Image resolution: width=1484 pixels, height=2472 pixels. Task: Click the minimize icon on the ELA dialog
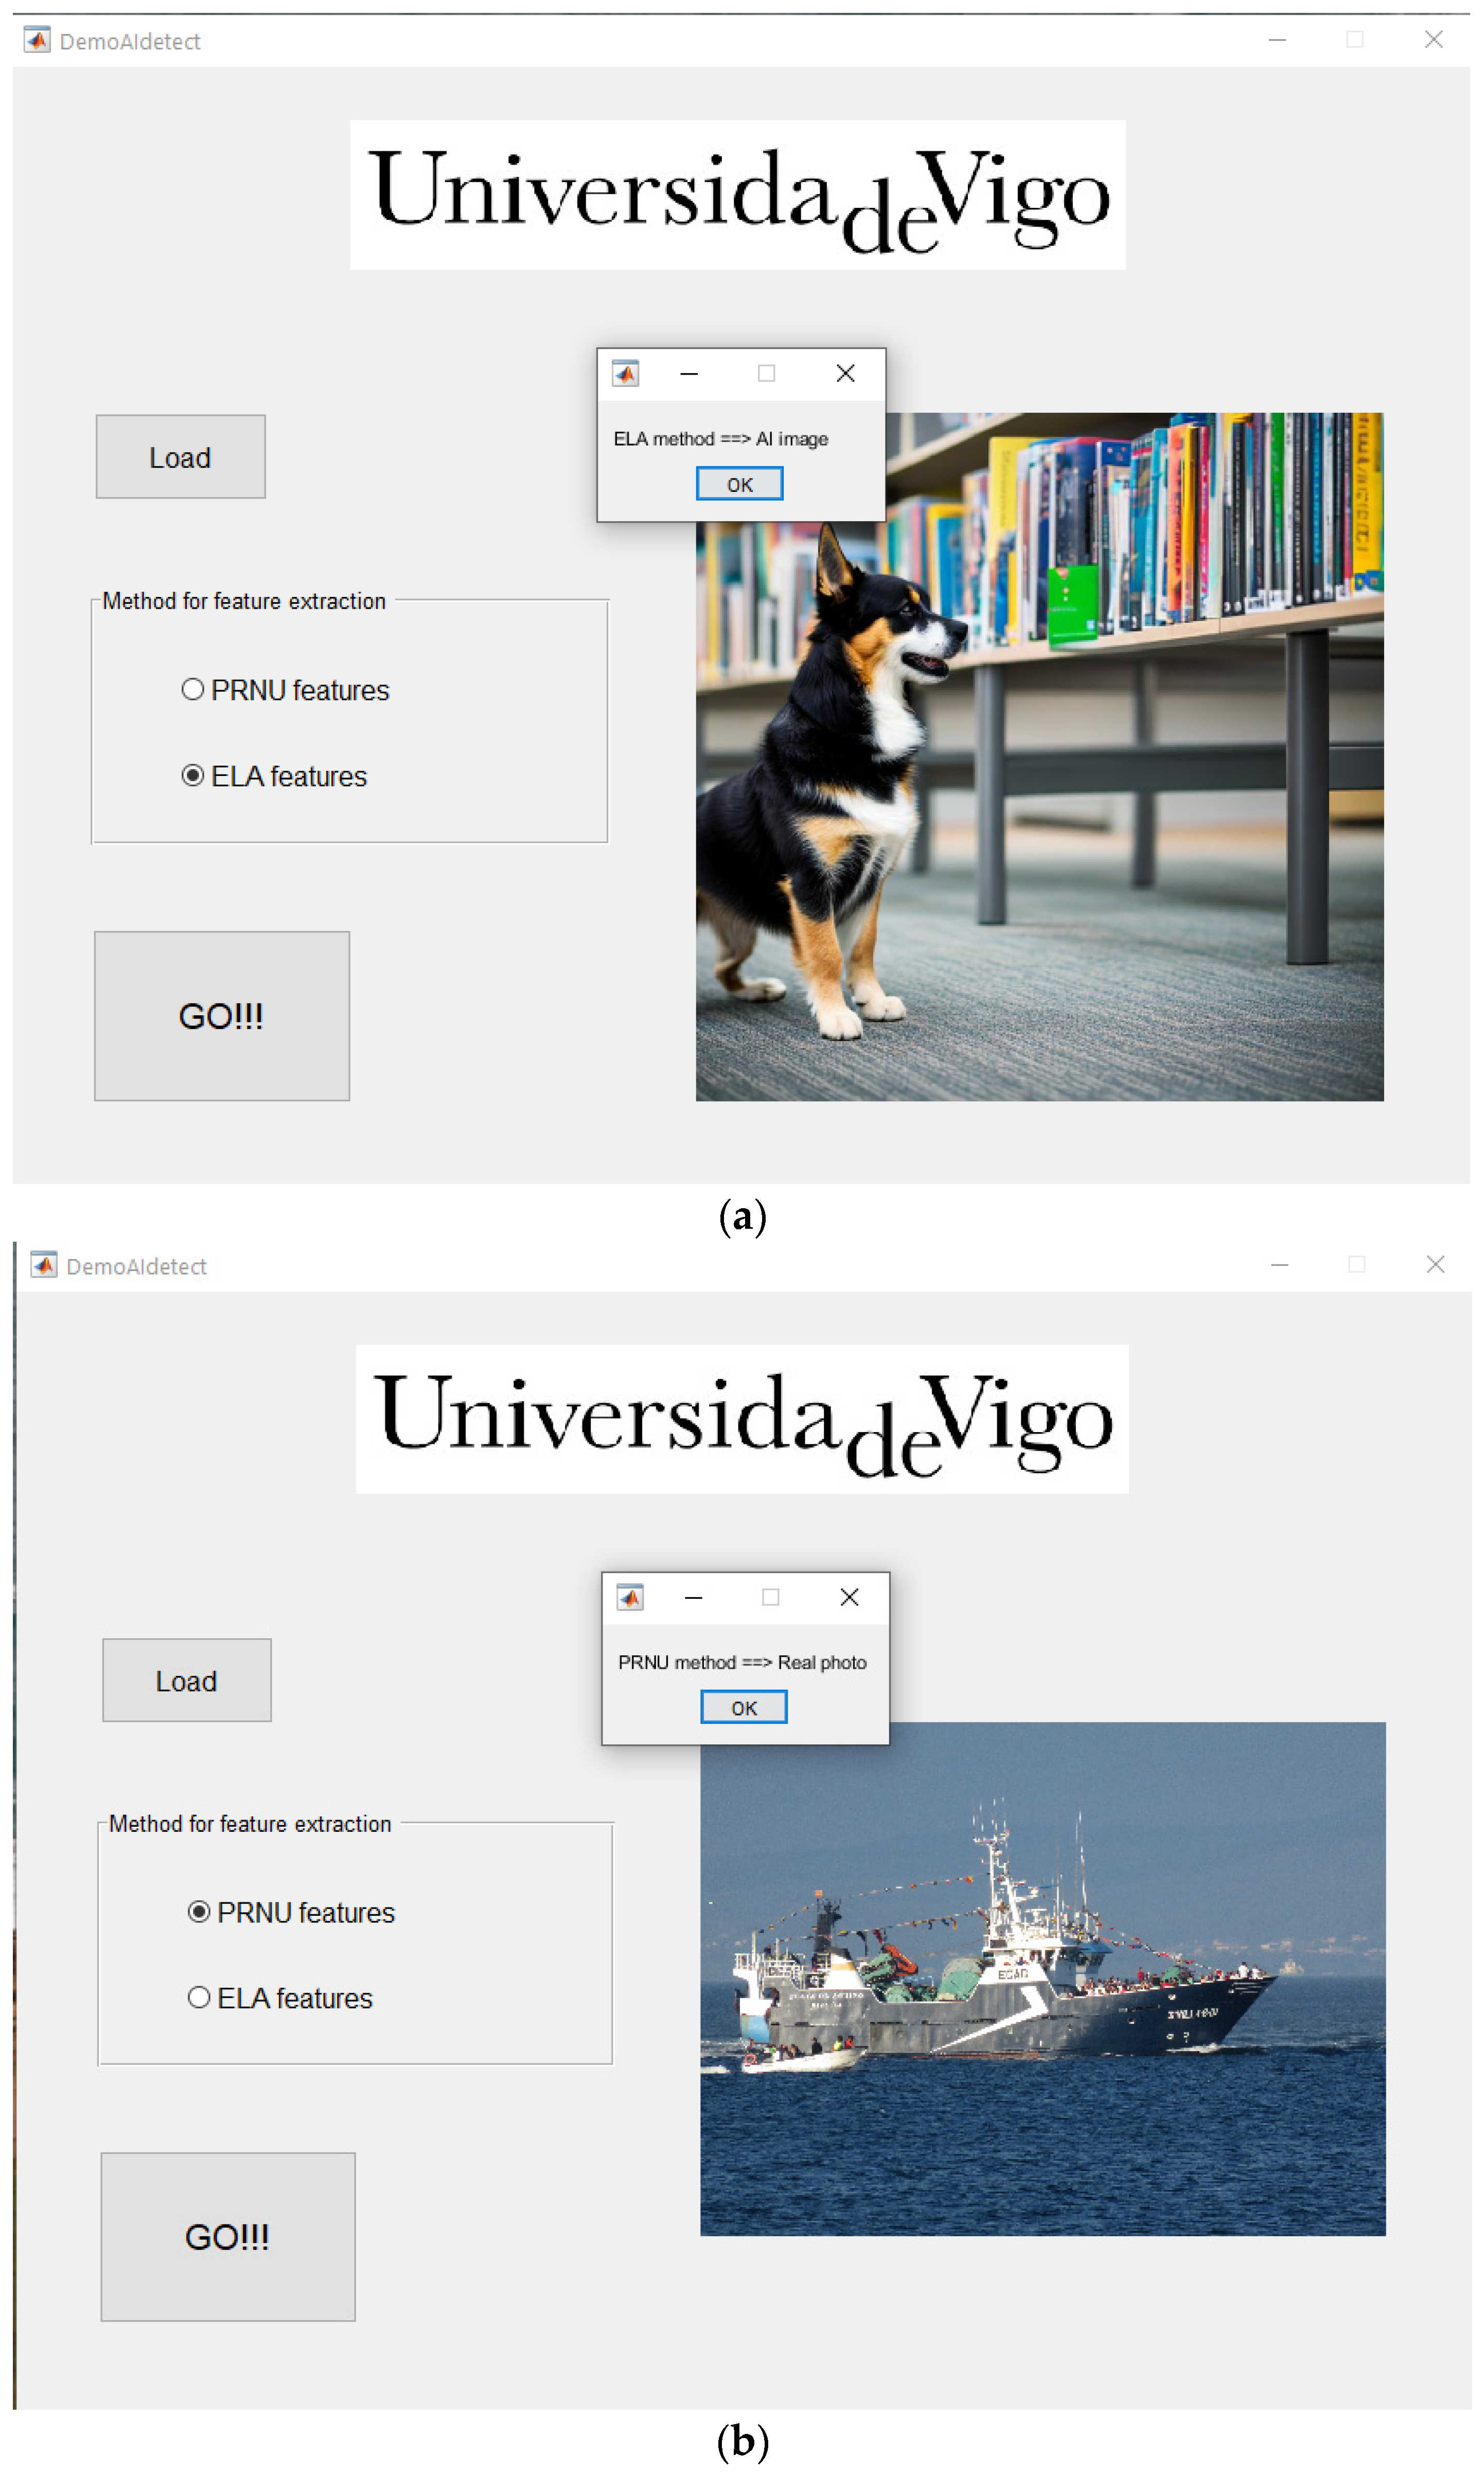pyautogui.click(x=689, y=372)
